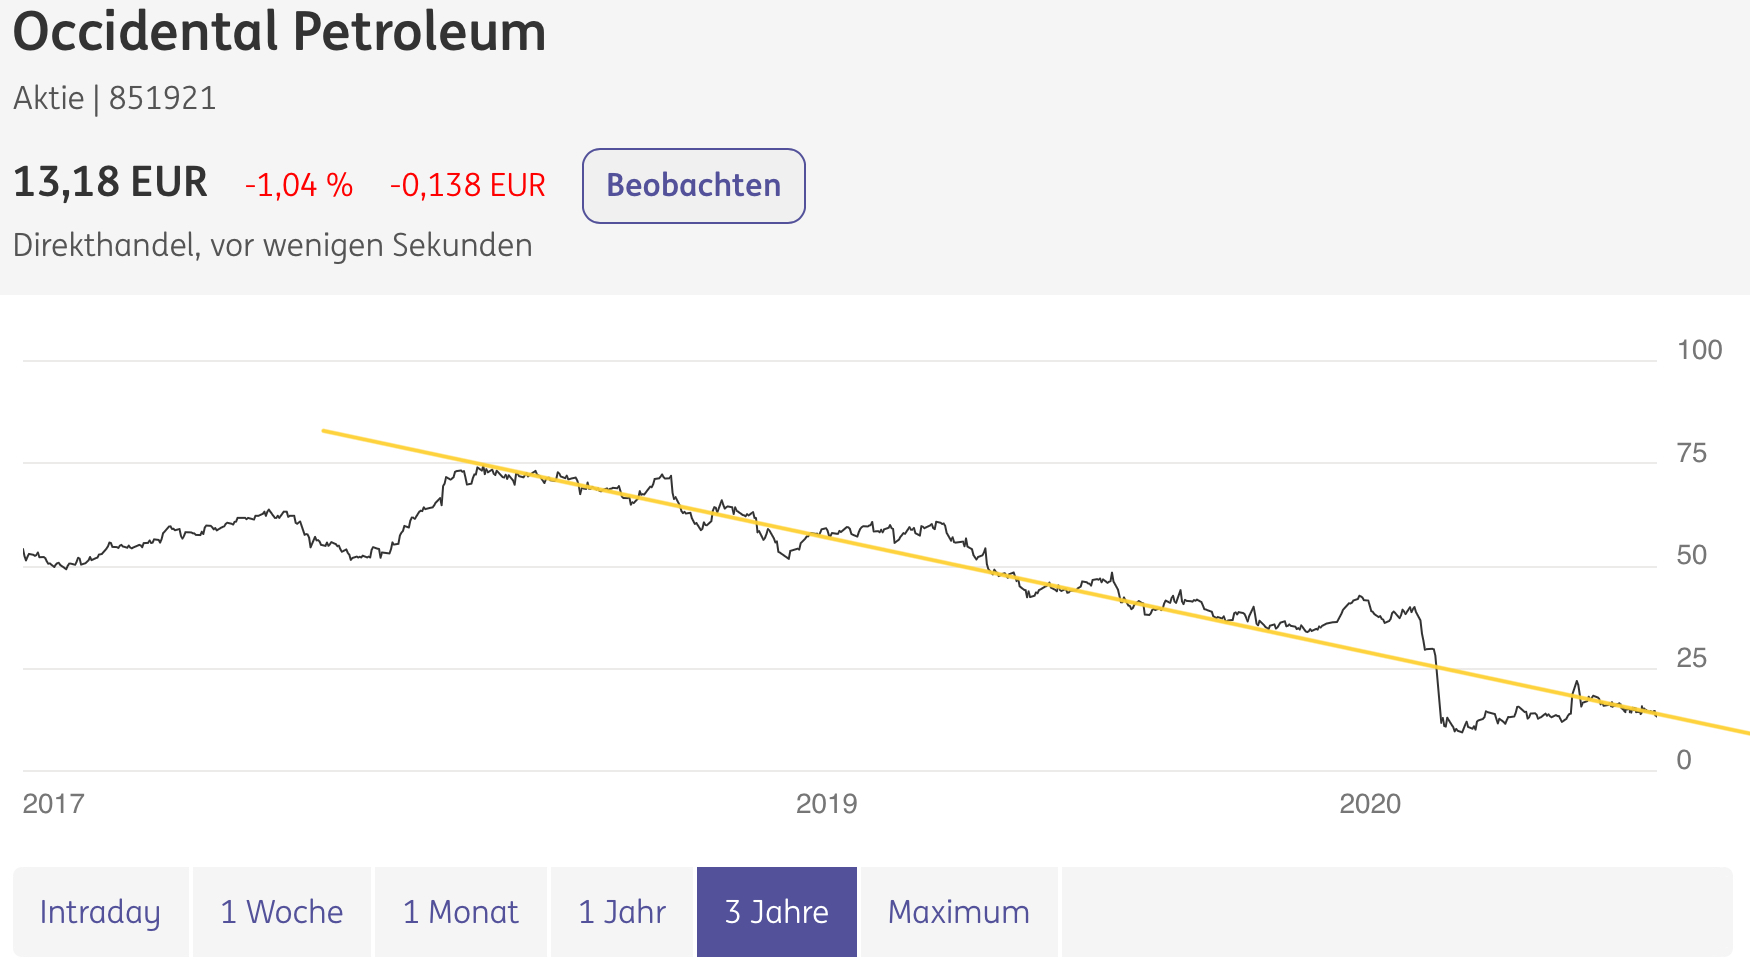Select the 1 Woche time range
Image resolution: width=1750 pixels, height=969 pixels.
pos(281,911)
